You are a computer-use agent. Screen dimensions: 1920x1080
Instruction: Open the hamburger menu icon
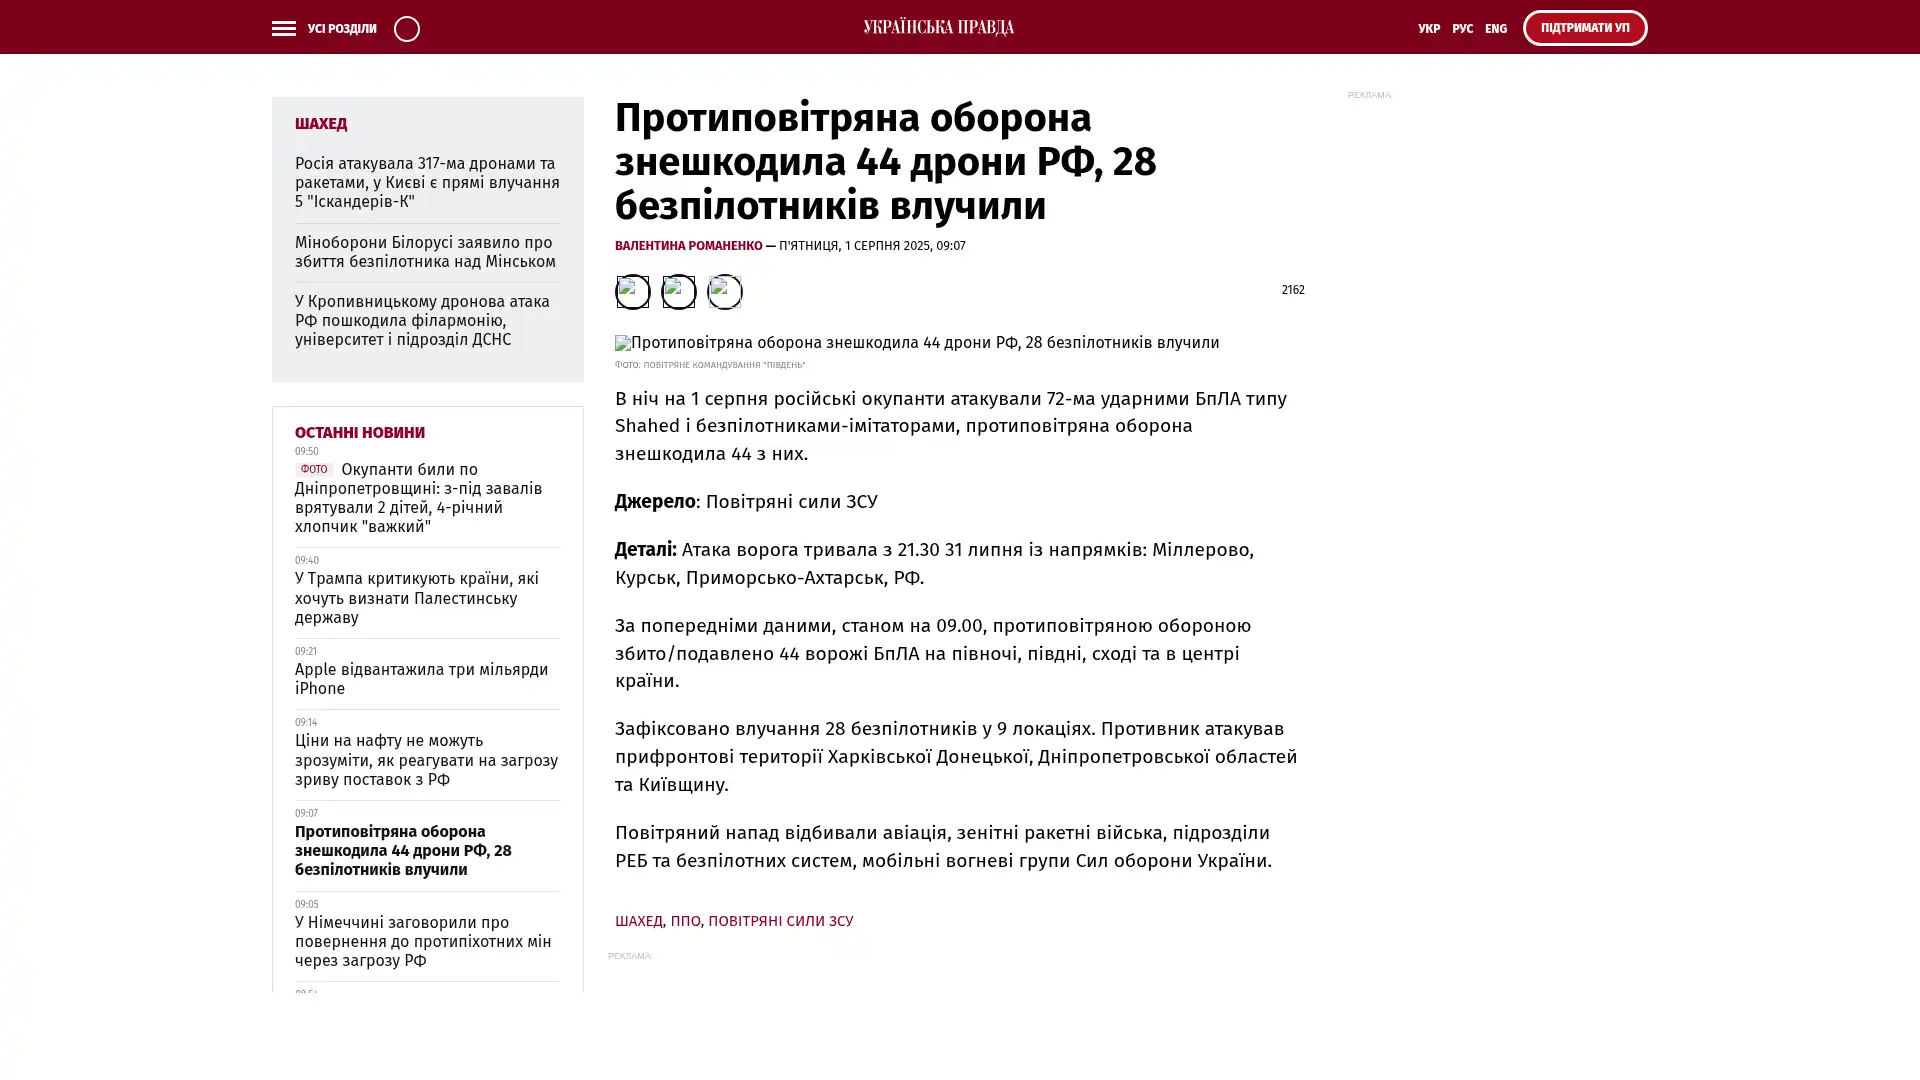283,29
